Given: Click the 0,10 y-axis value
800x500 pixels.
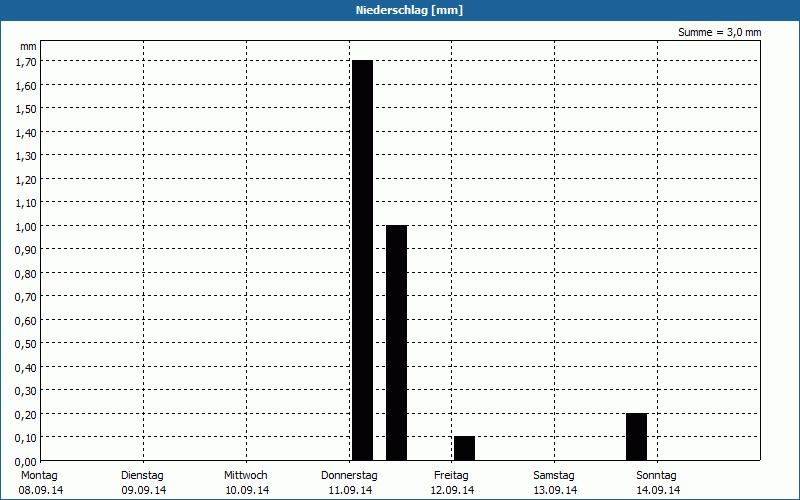Looking at the screenshot, I should tap(26, 438).
